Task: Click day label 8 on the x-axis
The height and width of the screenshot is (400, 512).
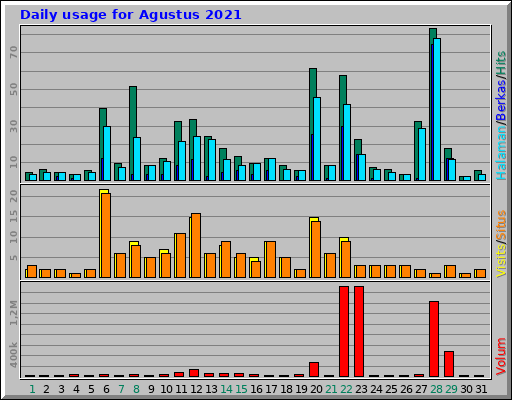Action: (136, 389)
